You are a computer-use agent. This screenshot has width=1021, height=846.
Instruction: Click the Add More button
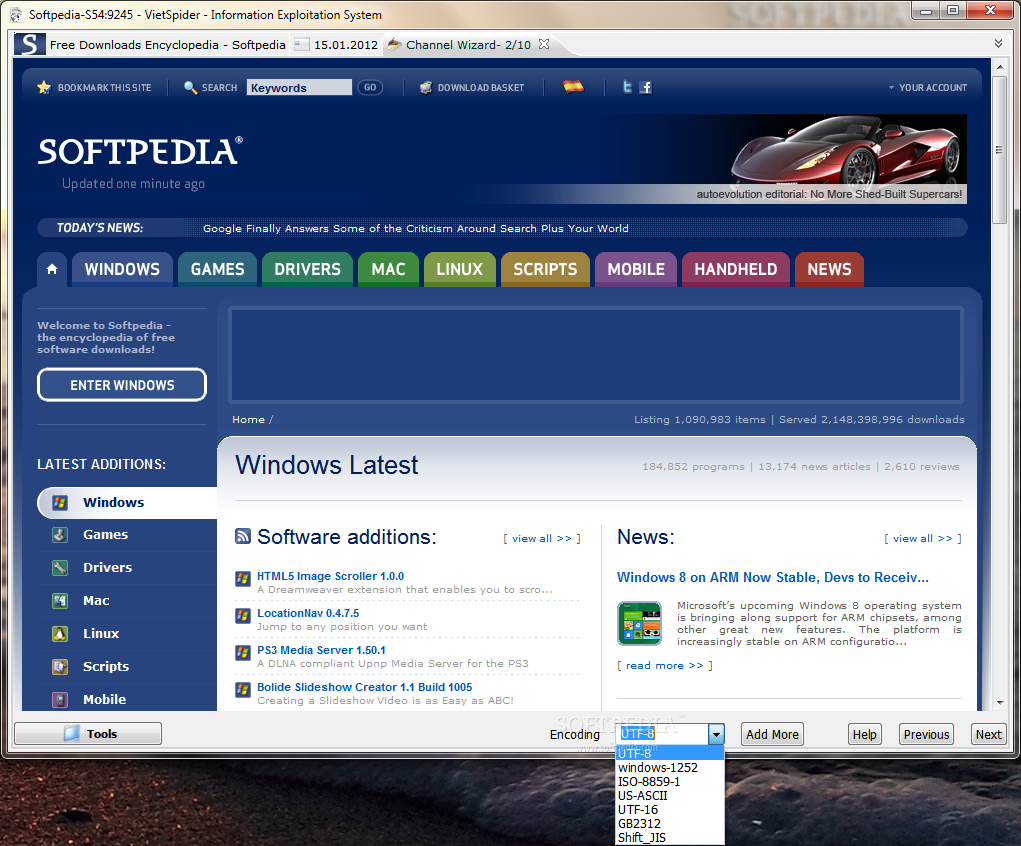pos(772,734)
